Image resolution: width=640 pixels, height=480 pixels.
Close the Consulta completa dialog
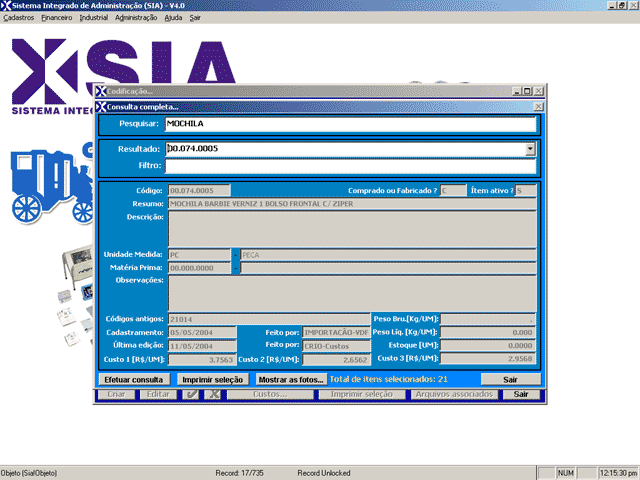click(539, 106)
